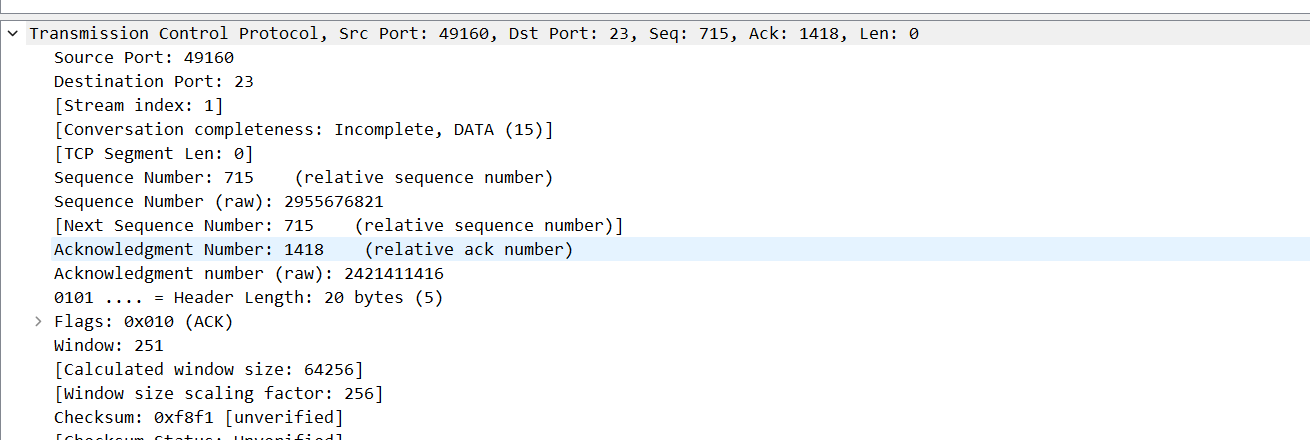Select the Flags: 0x010 (ACK) text

(x=144, y=321)
